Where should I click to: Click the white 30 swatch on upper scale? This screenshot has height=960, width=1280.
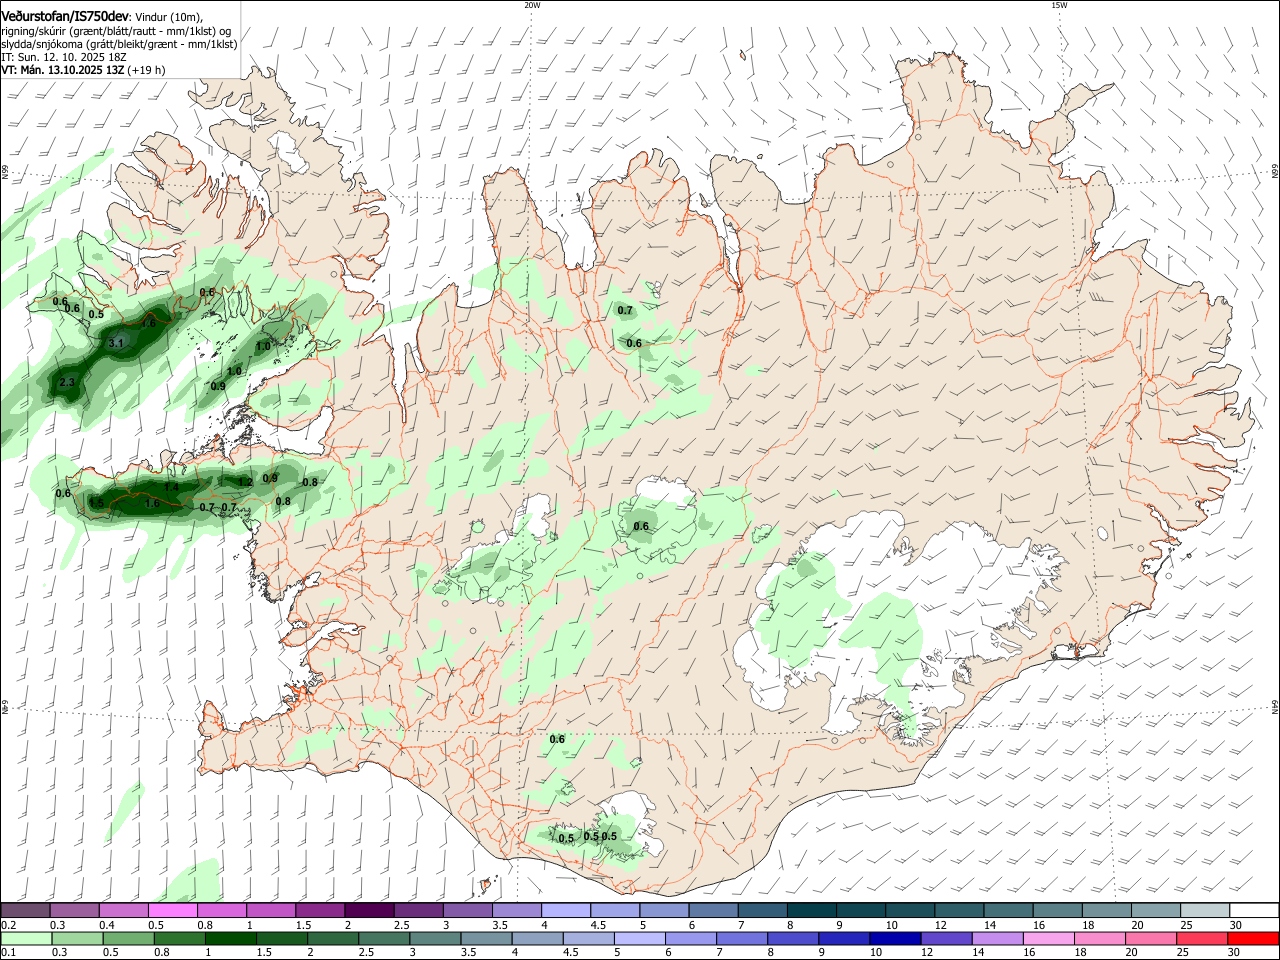(1254, 910)
